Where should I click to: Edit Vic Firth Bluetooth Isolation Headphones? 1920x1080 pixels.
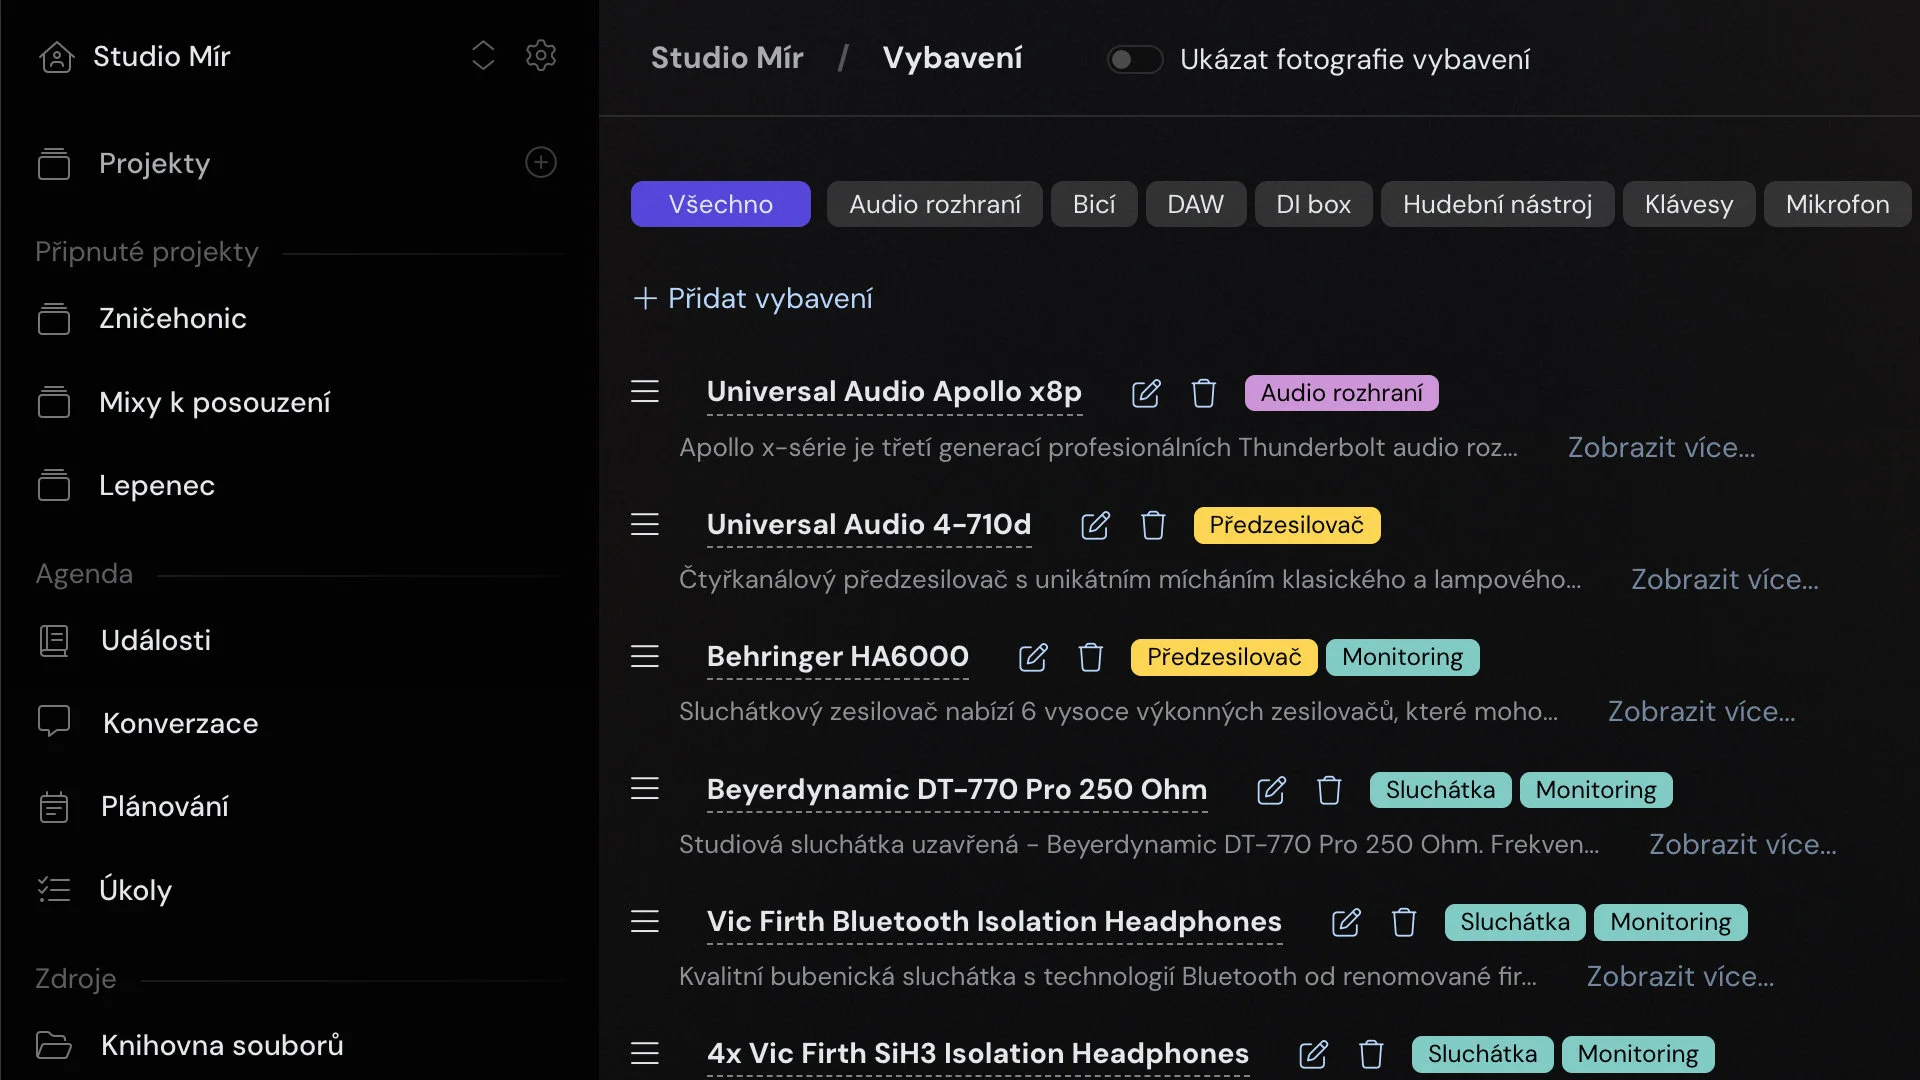pyautogui.click(x=1346, y=922)
